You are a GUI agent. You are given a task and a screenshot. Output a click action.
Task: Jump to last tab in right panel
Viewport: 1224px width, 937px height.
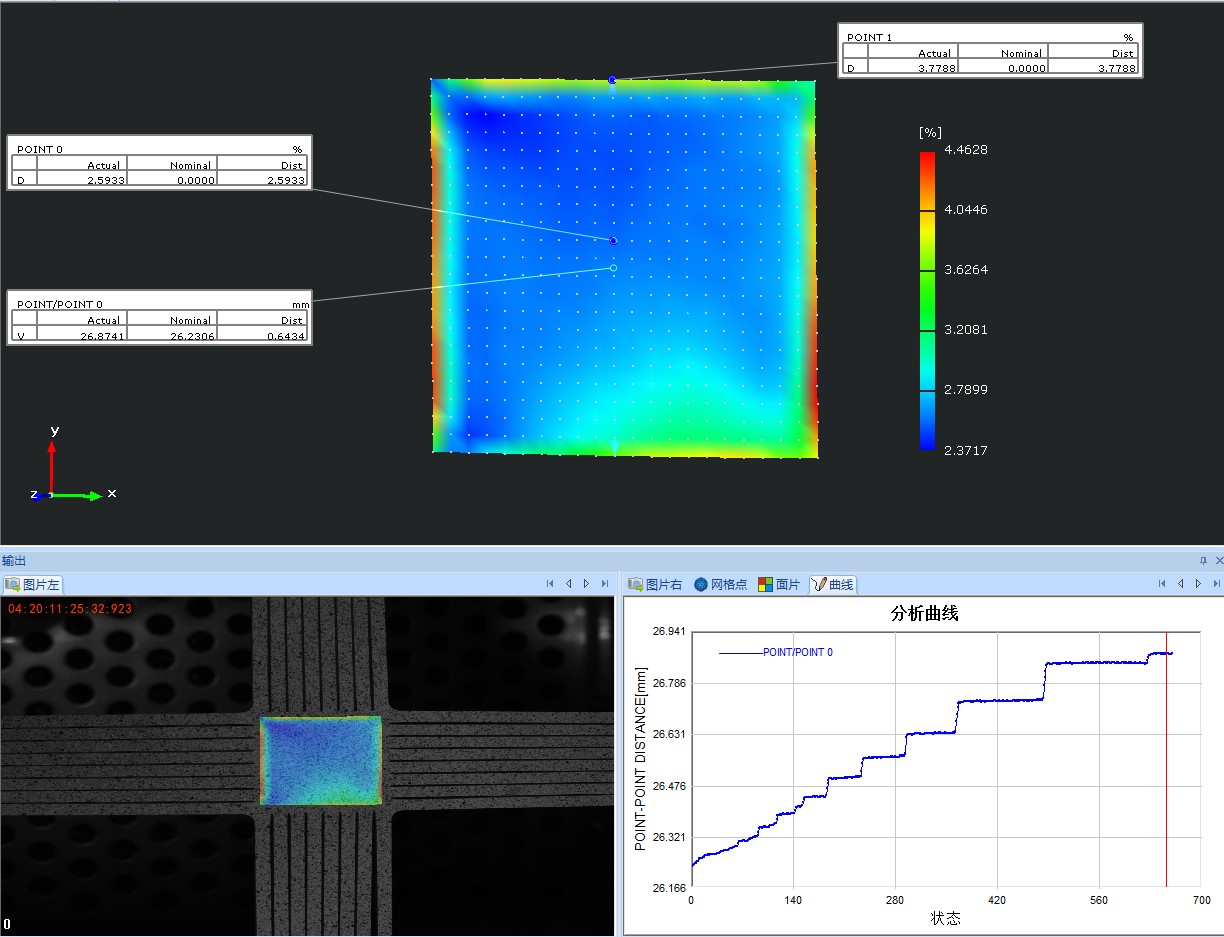tap(1216, 584)
